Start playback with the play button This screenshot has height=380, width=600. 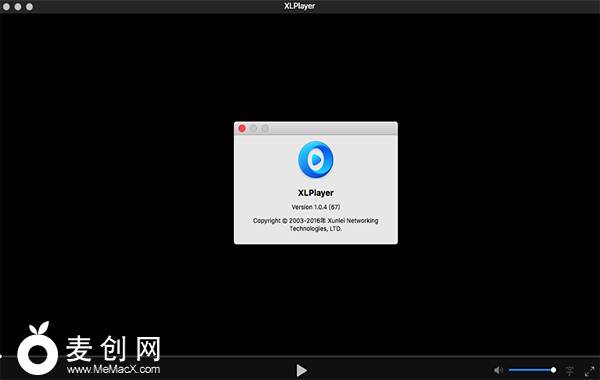[302, 370]
